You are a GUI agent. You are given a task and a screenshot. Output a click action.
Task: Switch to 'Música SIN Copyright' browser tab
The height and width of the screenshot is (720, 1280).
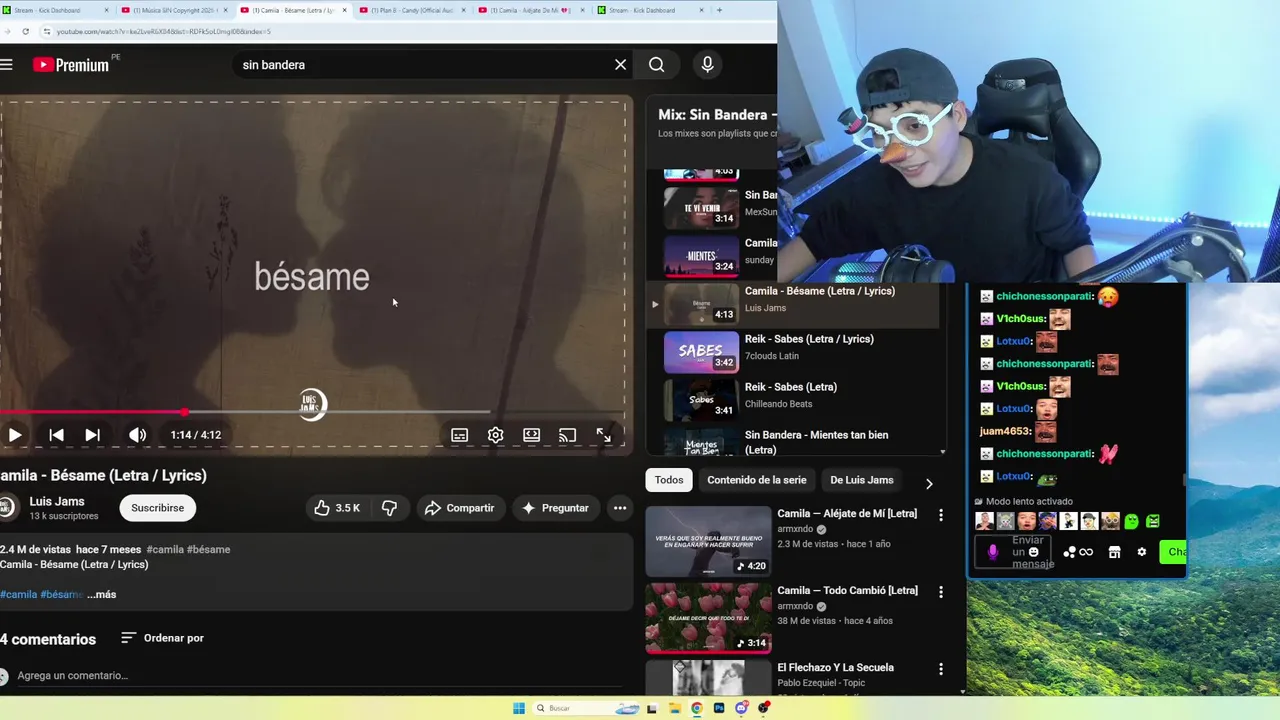coord(173,10)
